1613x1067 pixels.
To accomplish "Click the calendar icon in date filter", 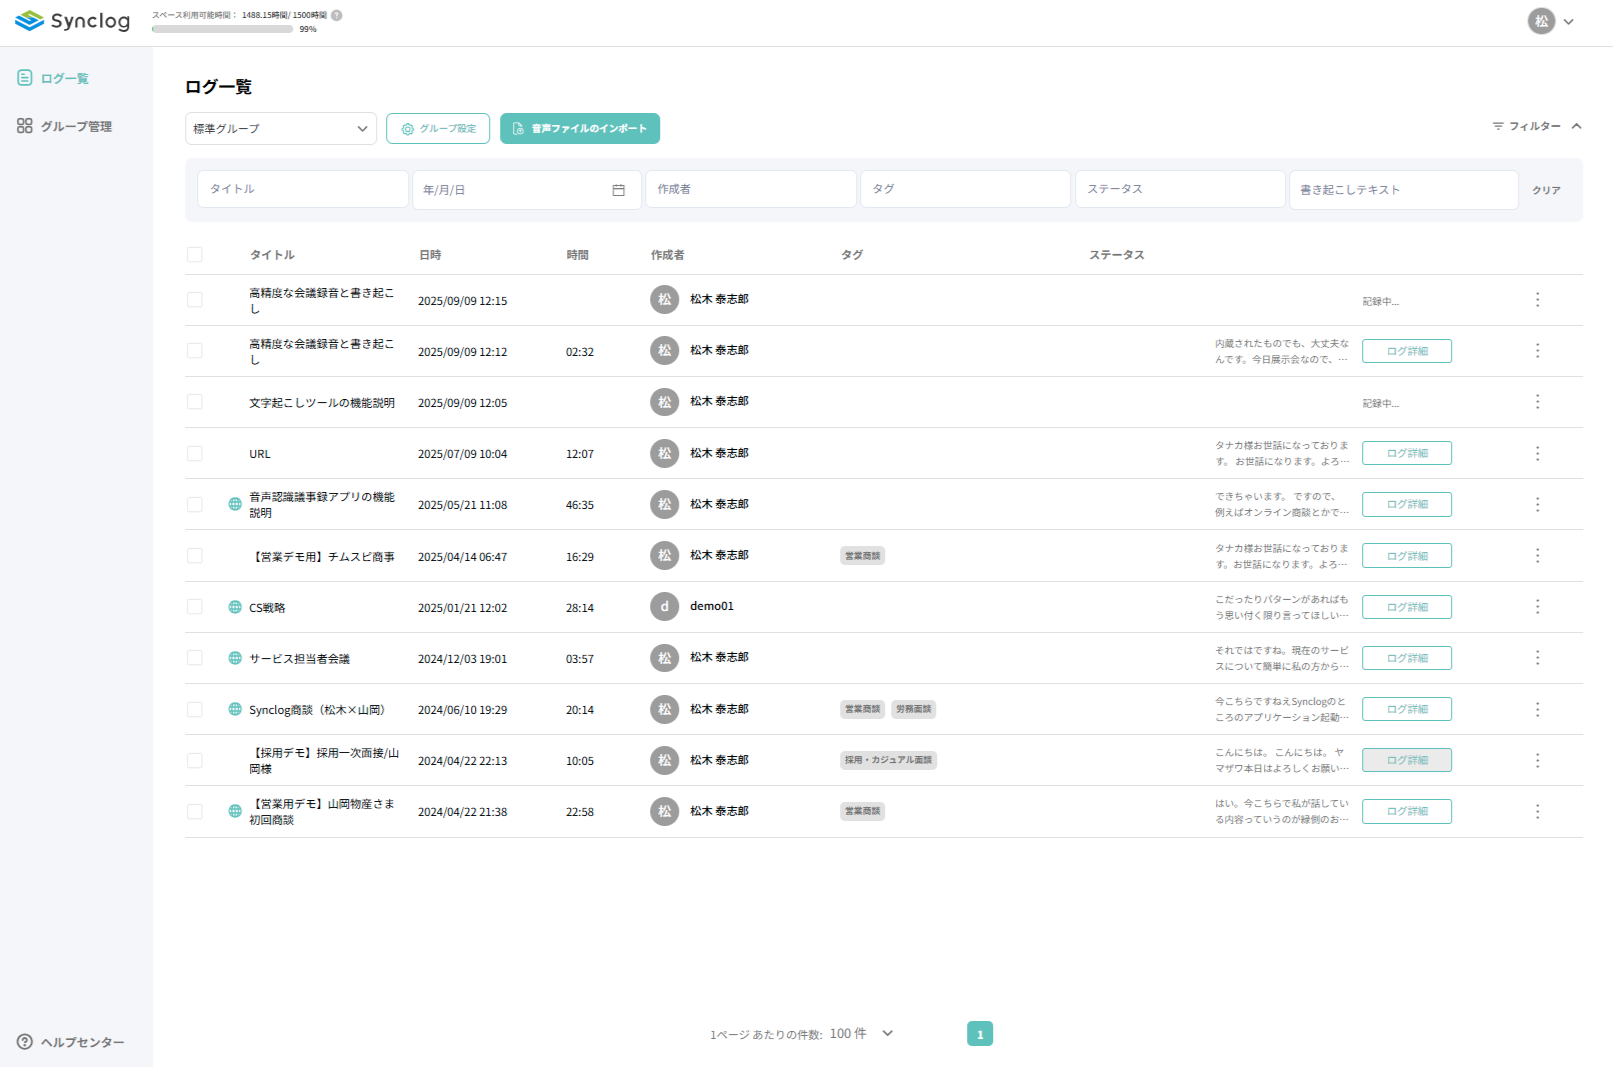I will pos(618,190).
